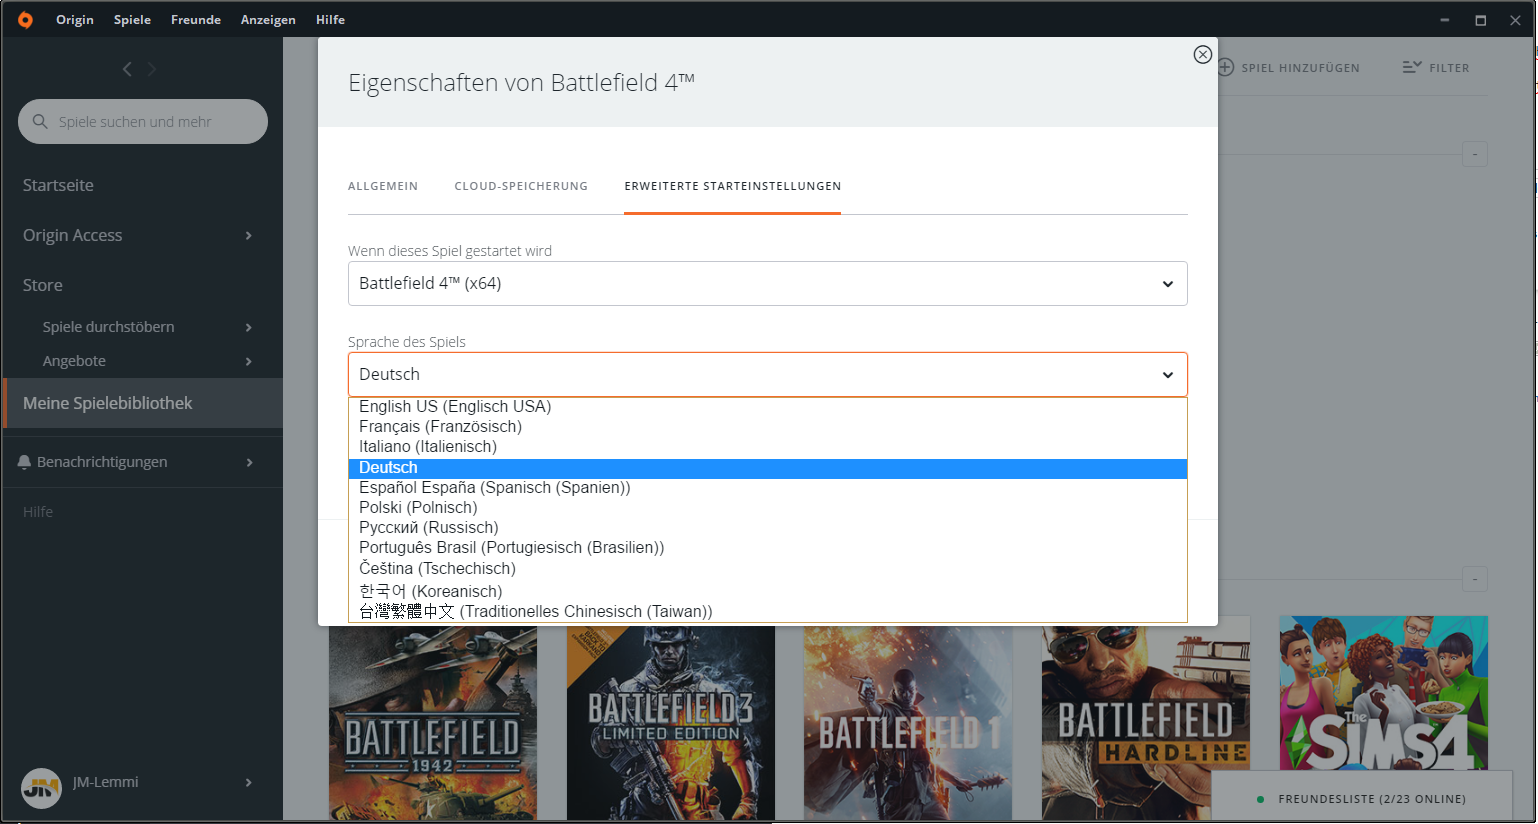Click the forward navigation arrow
This screenshot has width=1538, height=824.
click(x=152, y=69)
